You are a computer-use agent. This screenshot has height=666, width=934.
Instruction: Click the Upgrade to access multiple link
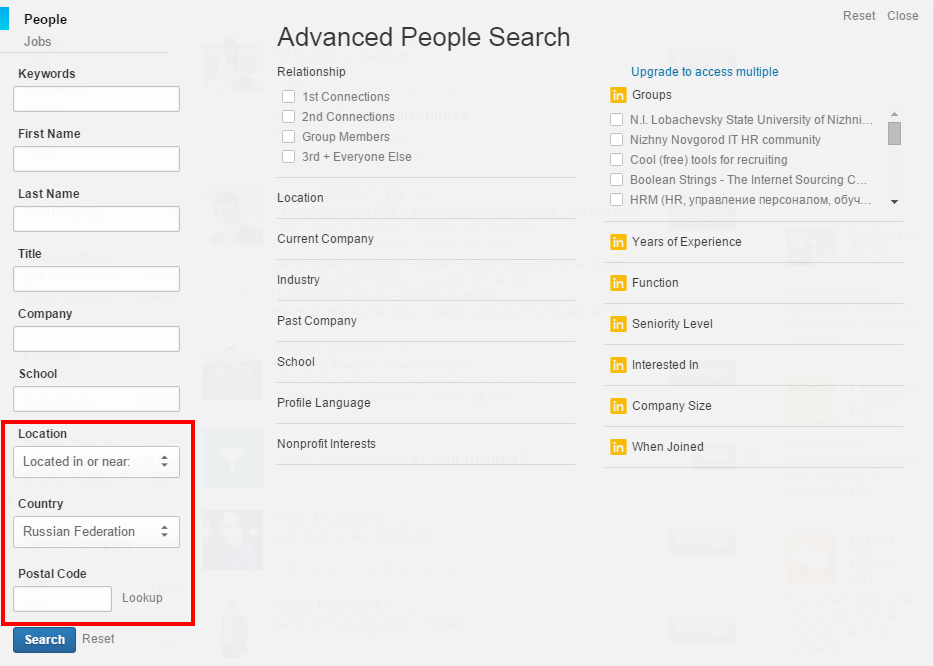point(705,71)
